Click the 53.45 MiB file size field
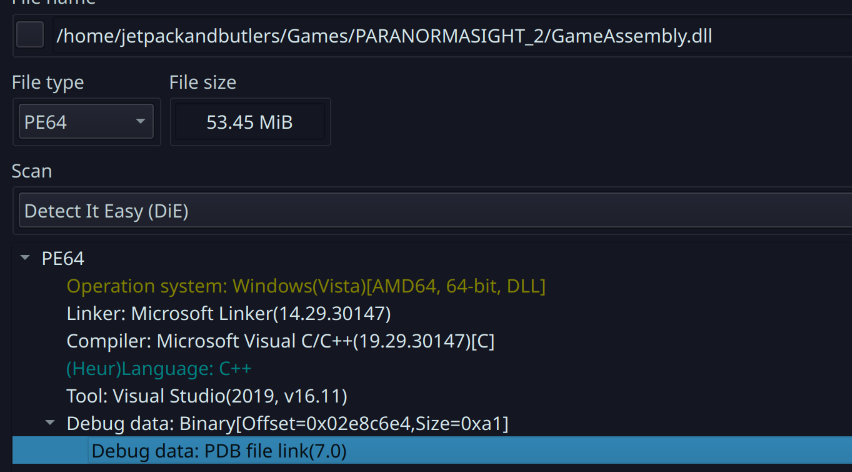The height and width of the screenshot is (472, 852). pyautogui.click(x=250, y=123)
